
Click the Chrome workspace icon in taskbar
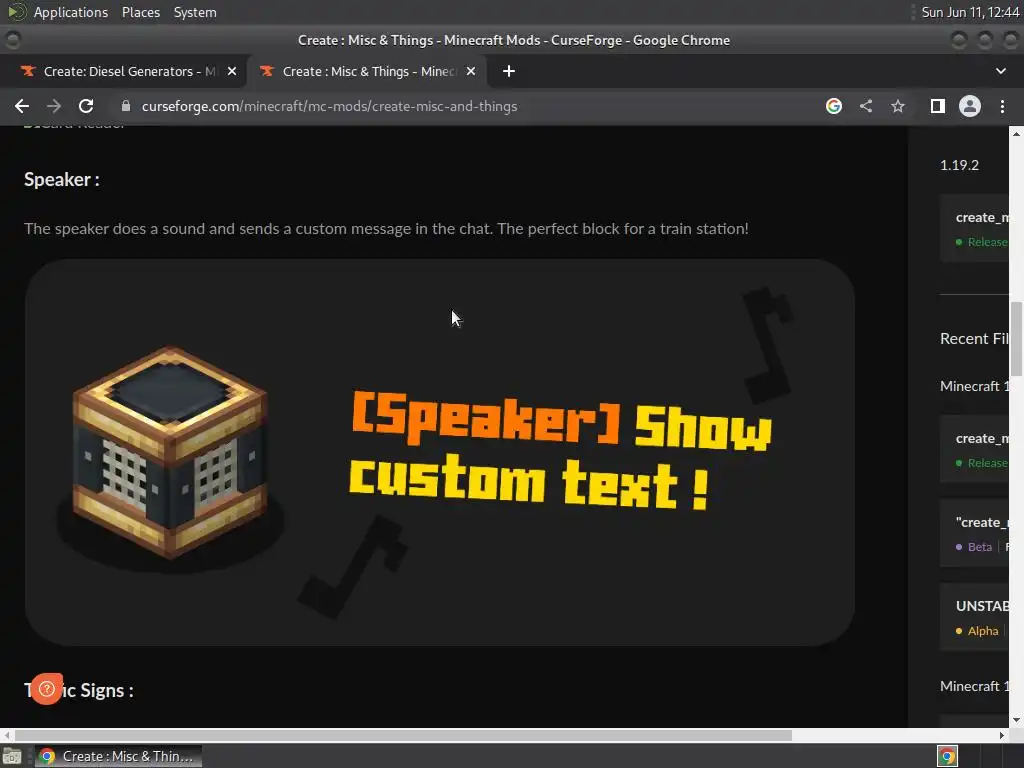[x=948, y=756]
